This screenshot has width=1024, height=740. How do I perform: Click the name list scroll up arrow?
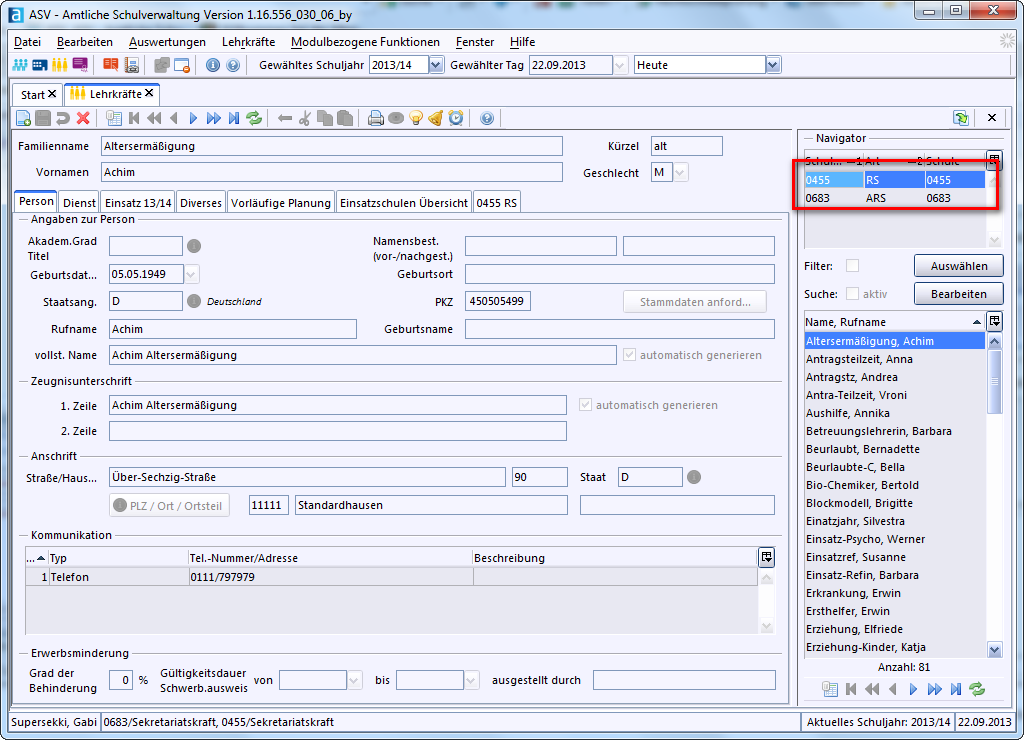coord(995,341)
